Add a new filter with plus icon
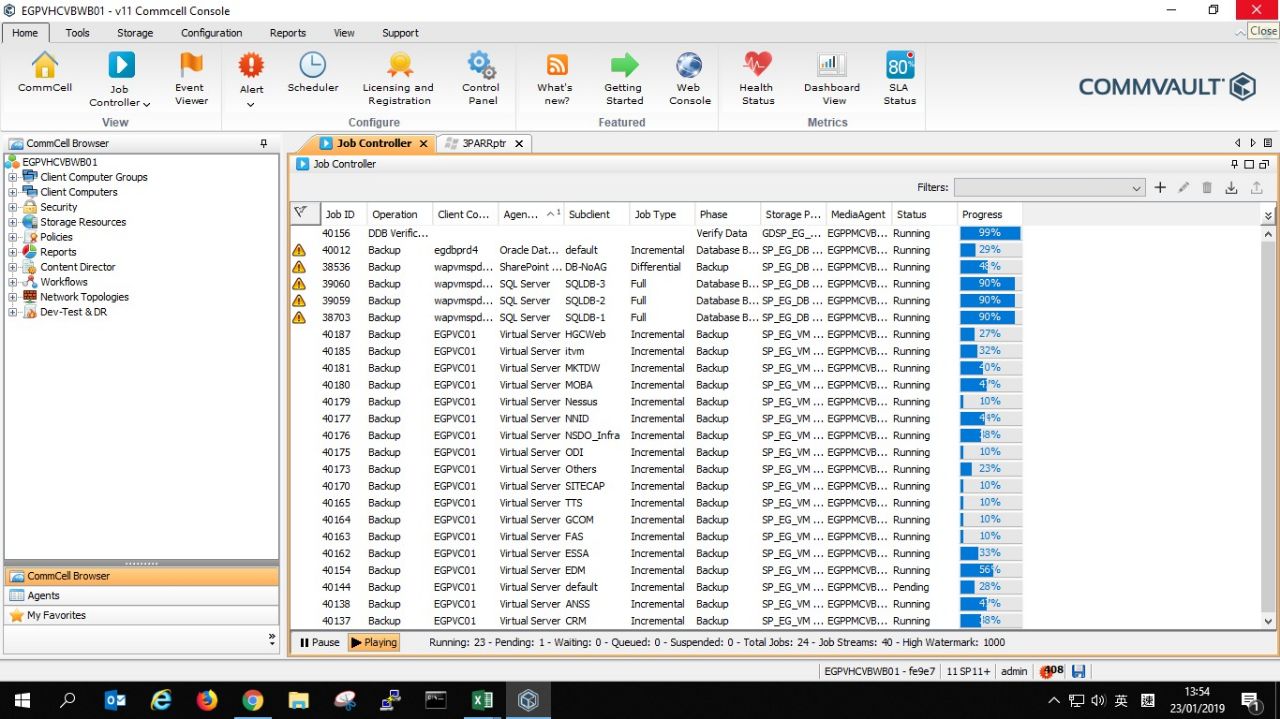Image resolution: width=1280 pixels, height=719 pixels. pyautogui.click(x=1160, y=187)
